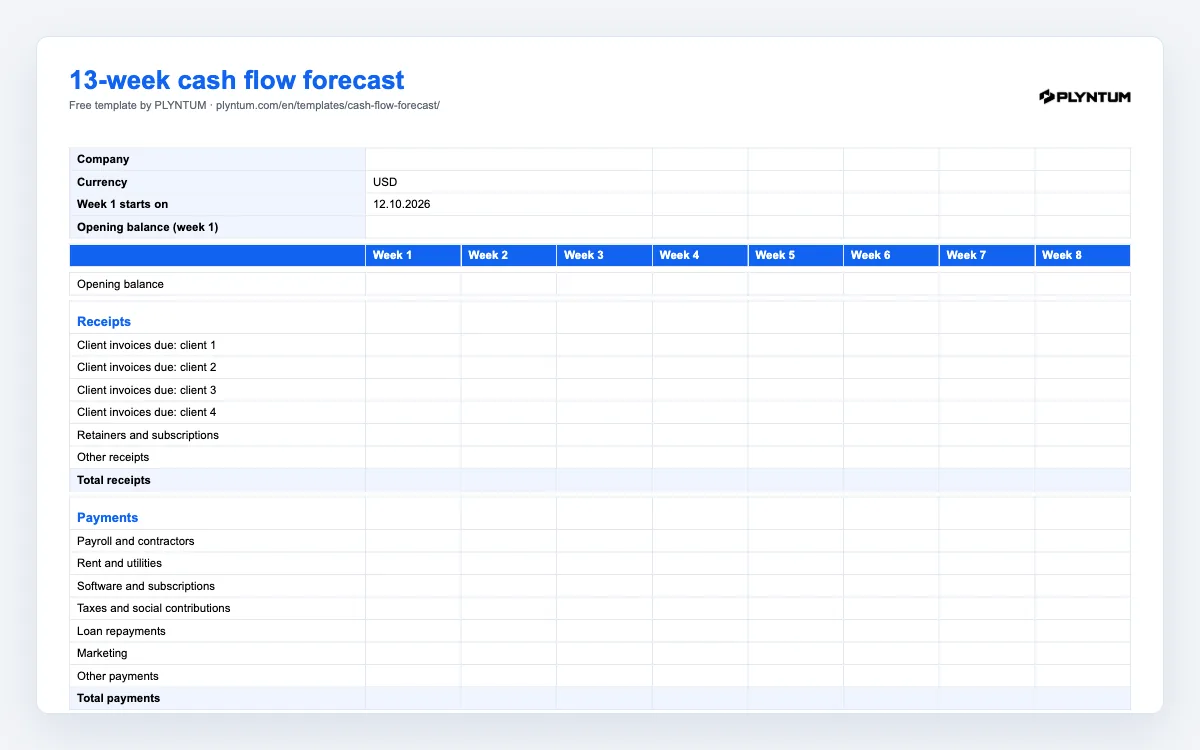The width and height of the screenshot is (1200, 750).
Task: Select the Other payments row label
Action: coord(217,676)
